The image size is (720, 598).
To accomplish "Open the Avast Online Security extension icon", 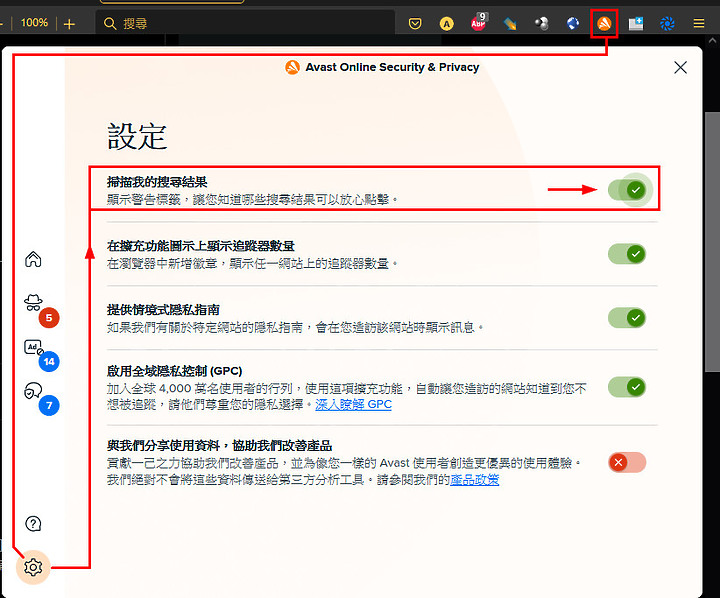I will pyautogui.click(x=604, y=23).
